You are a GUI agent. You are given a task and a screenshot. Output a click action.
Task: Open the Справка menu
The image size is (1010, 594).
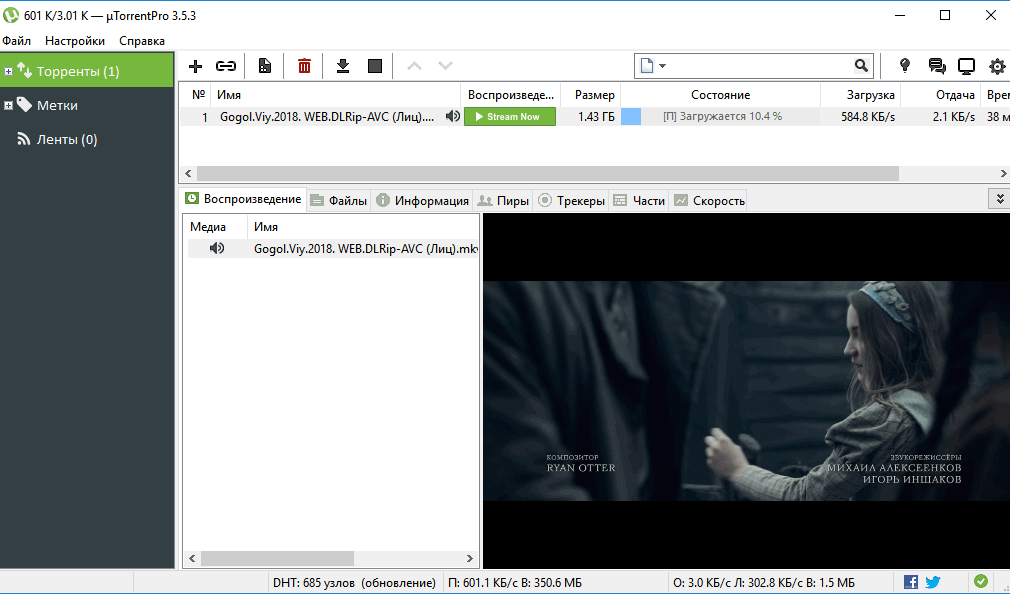point(142,41)
